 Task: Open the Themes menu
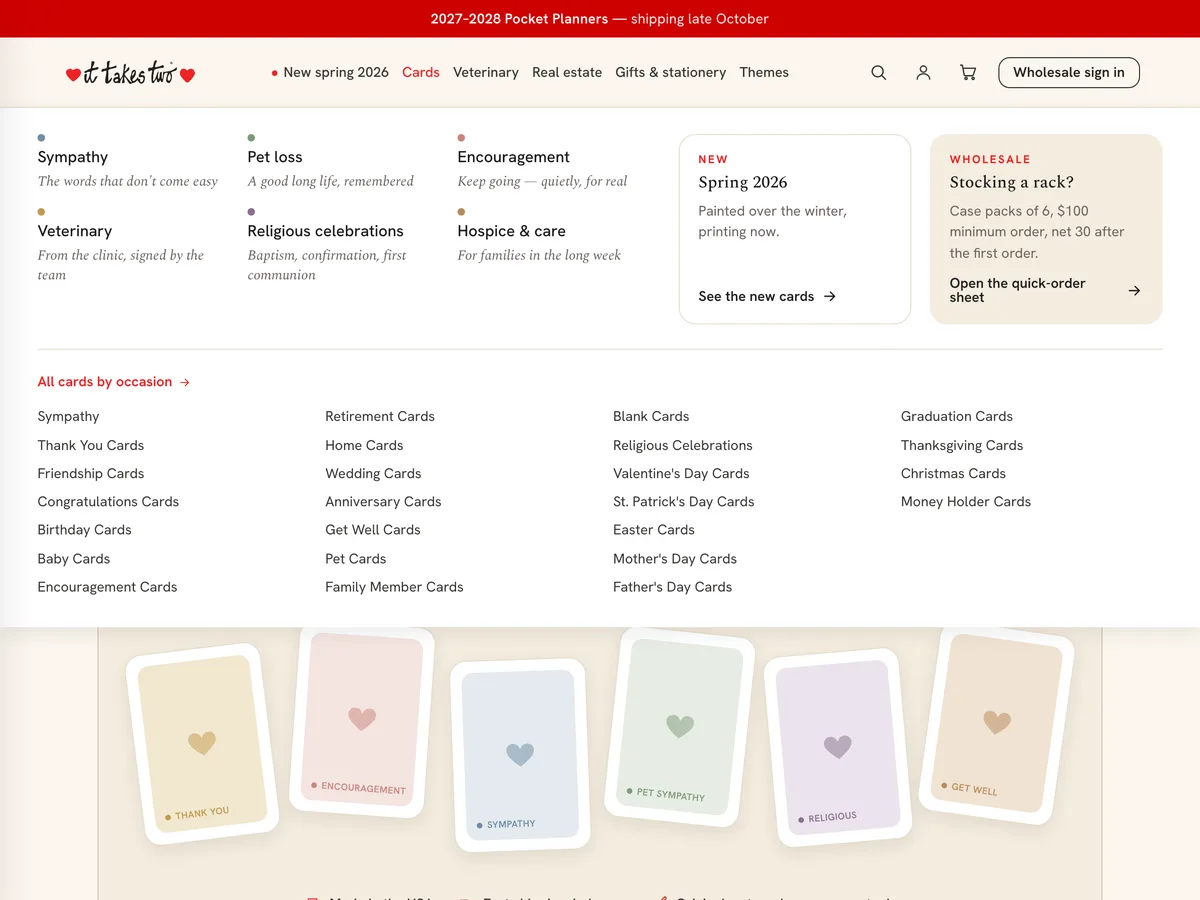(x=764, y=72)
